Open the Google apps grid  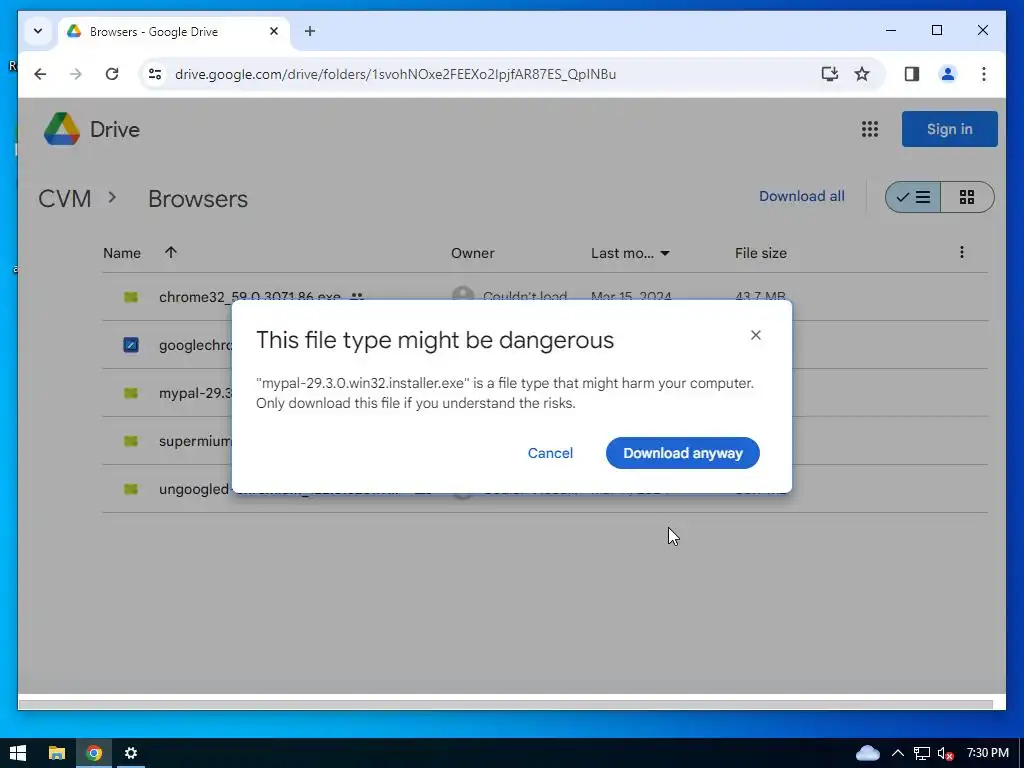(x=869, y=129)
